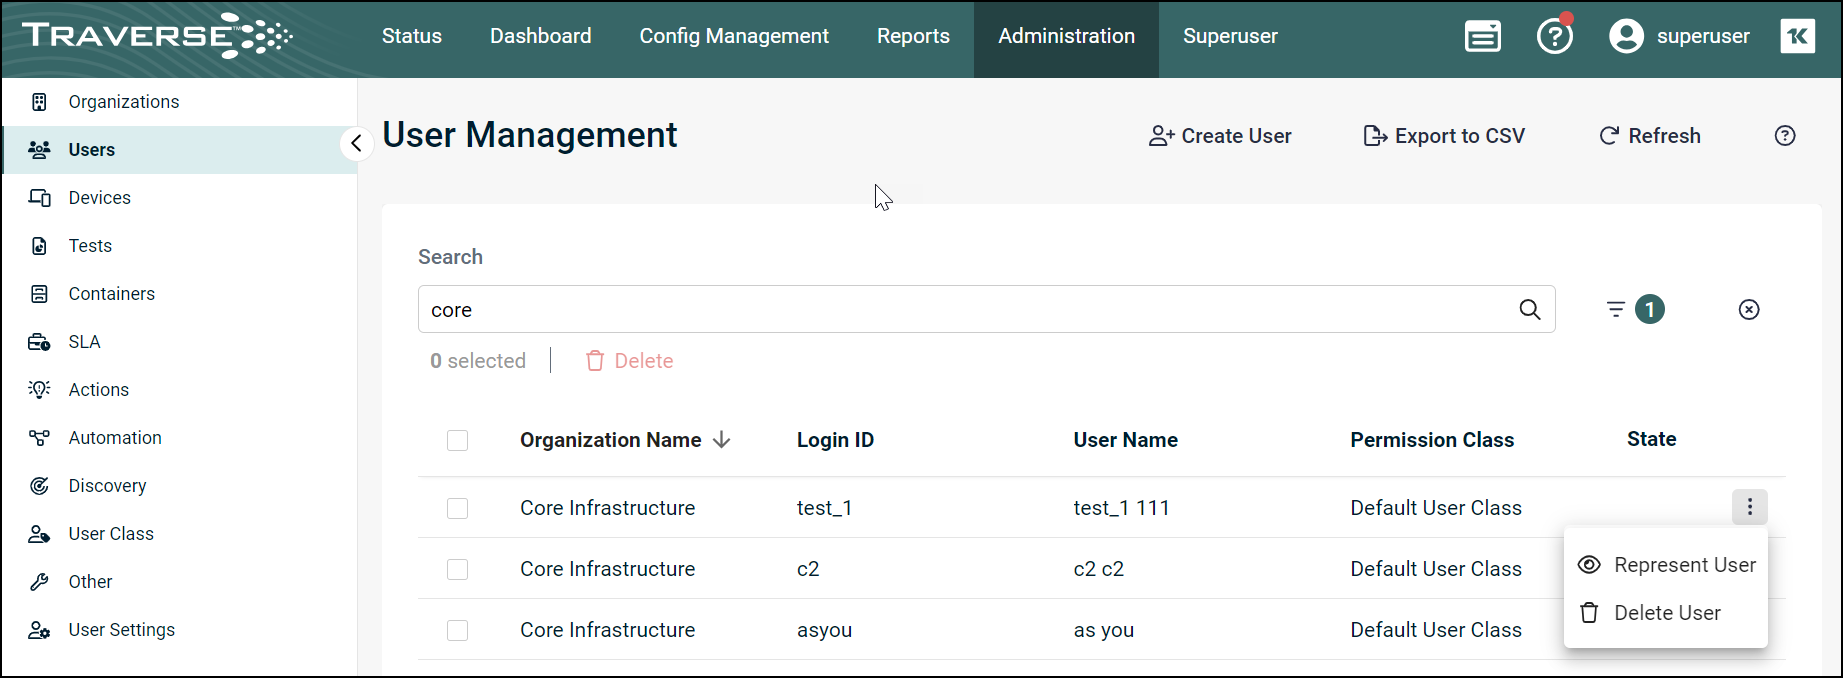This screenshot has width=1843, height=678.
Task: Switch to the Config Management tab
Action: pos(734,36)
